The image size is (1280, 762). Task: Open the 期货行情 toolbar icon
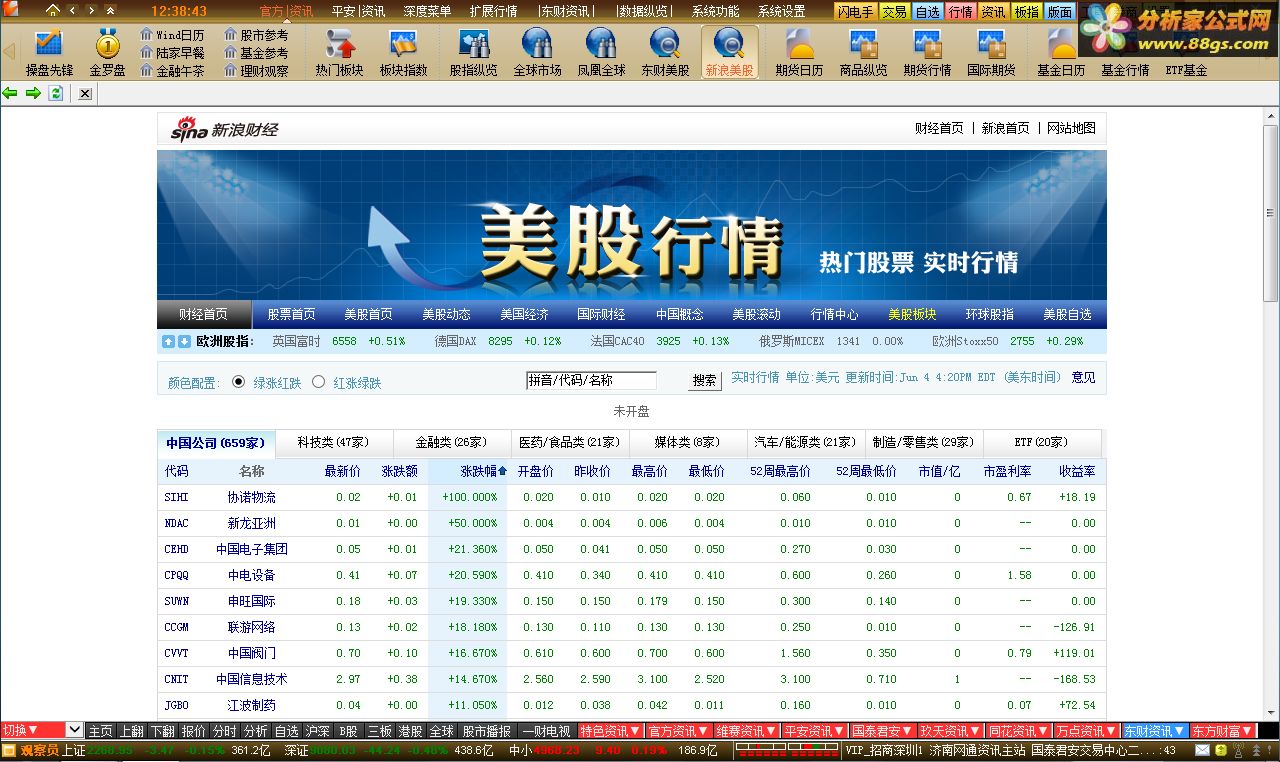pos(927,52)
